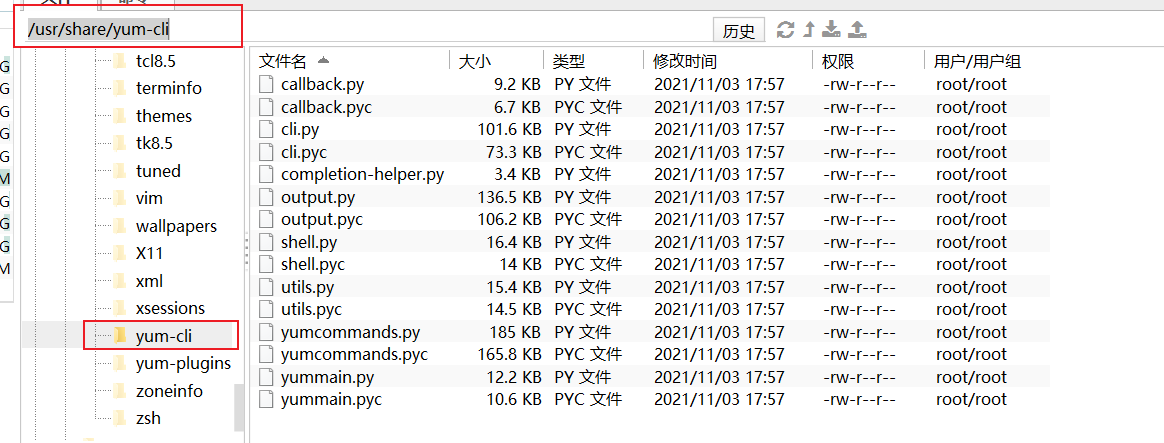Viewport: 1164px width, 443px height.
Task: Select the X11 folder in tree
Action: pyautogui.click(x=149, y=253)
